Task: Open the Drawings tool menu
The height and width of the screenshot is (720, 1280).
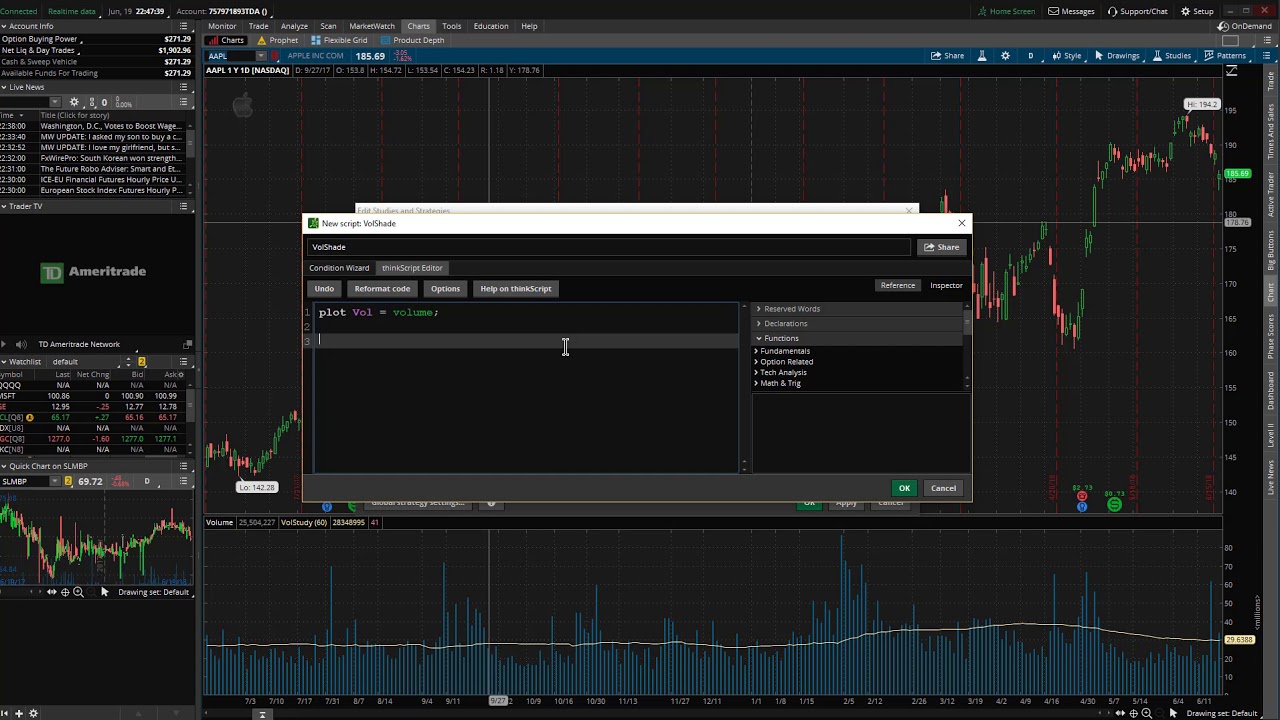Action: point(1117,56)
